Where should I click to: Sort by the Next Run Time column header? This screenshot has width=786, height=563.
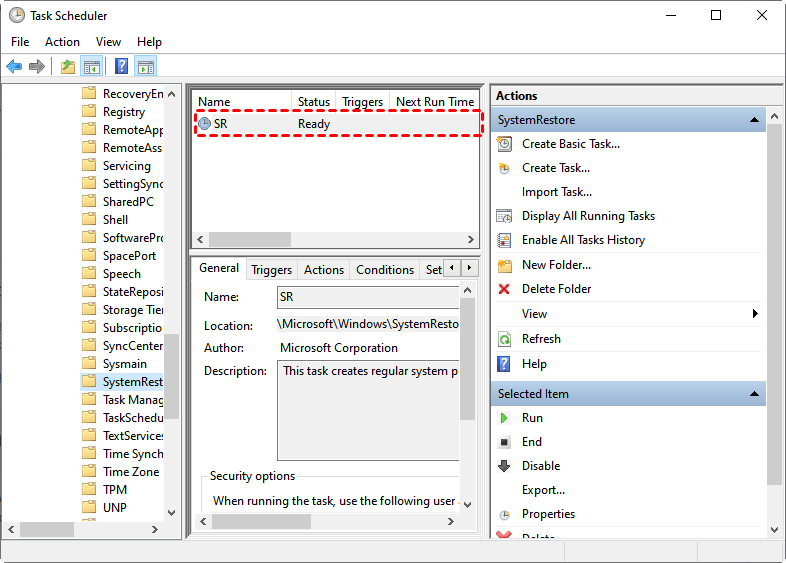tap(435, 102)
